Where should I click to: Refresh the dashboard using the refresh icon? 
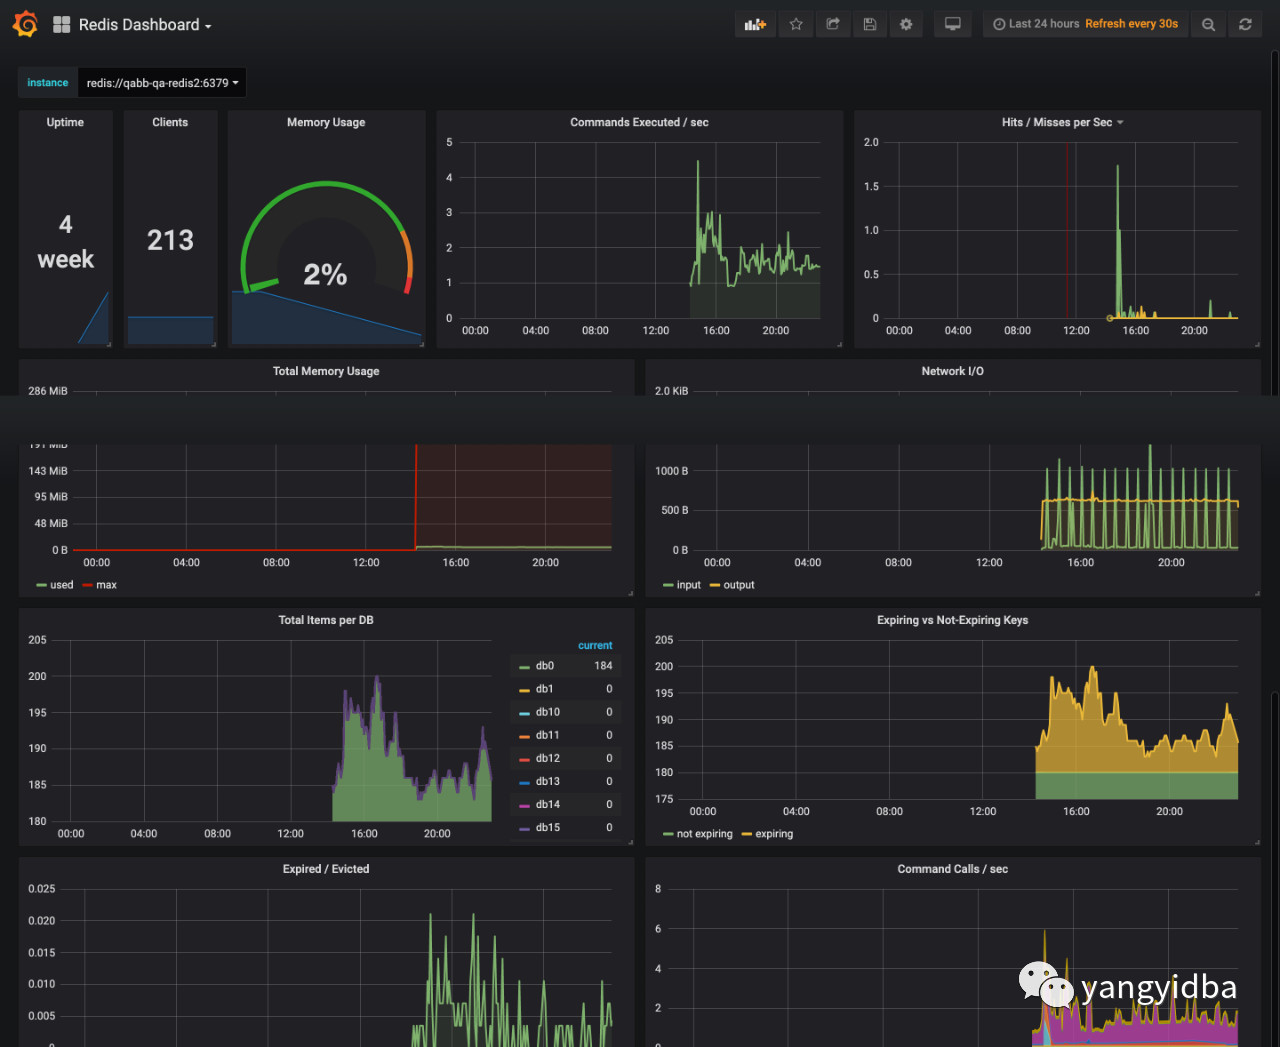click(1245, 24)
